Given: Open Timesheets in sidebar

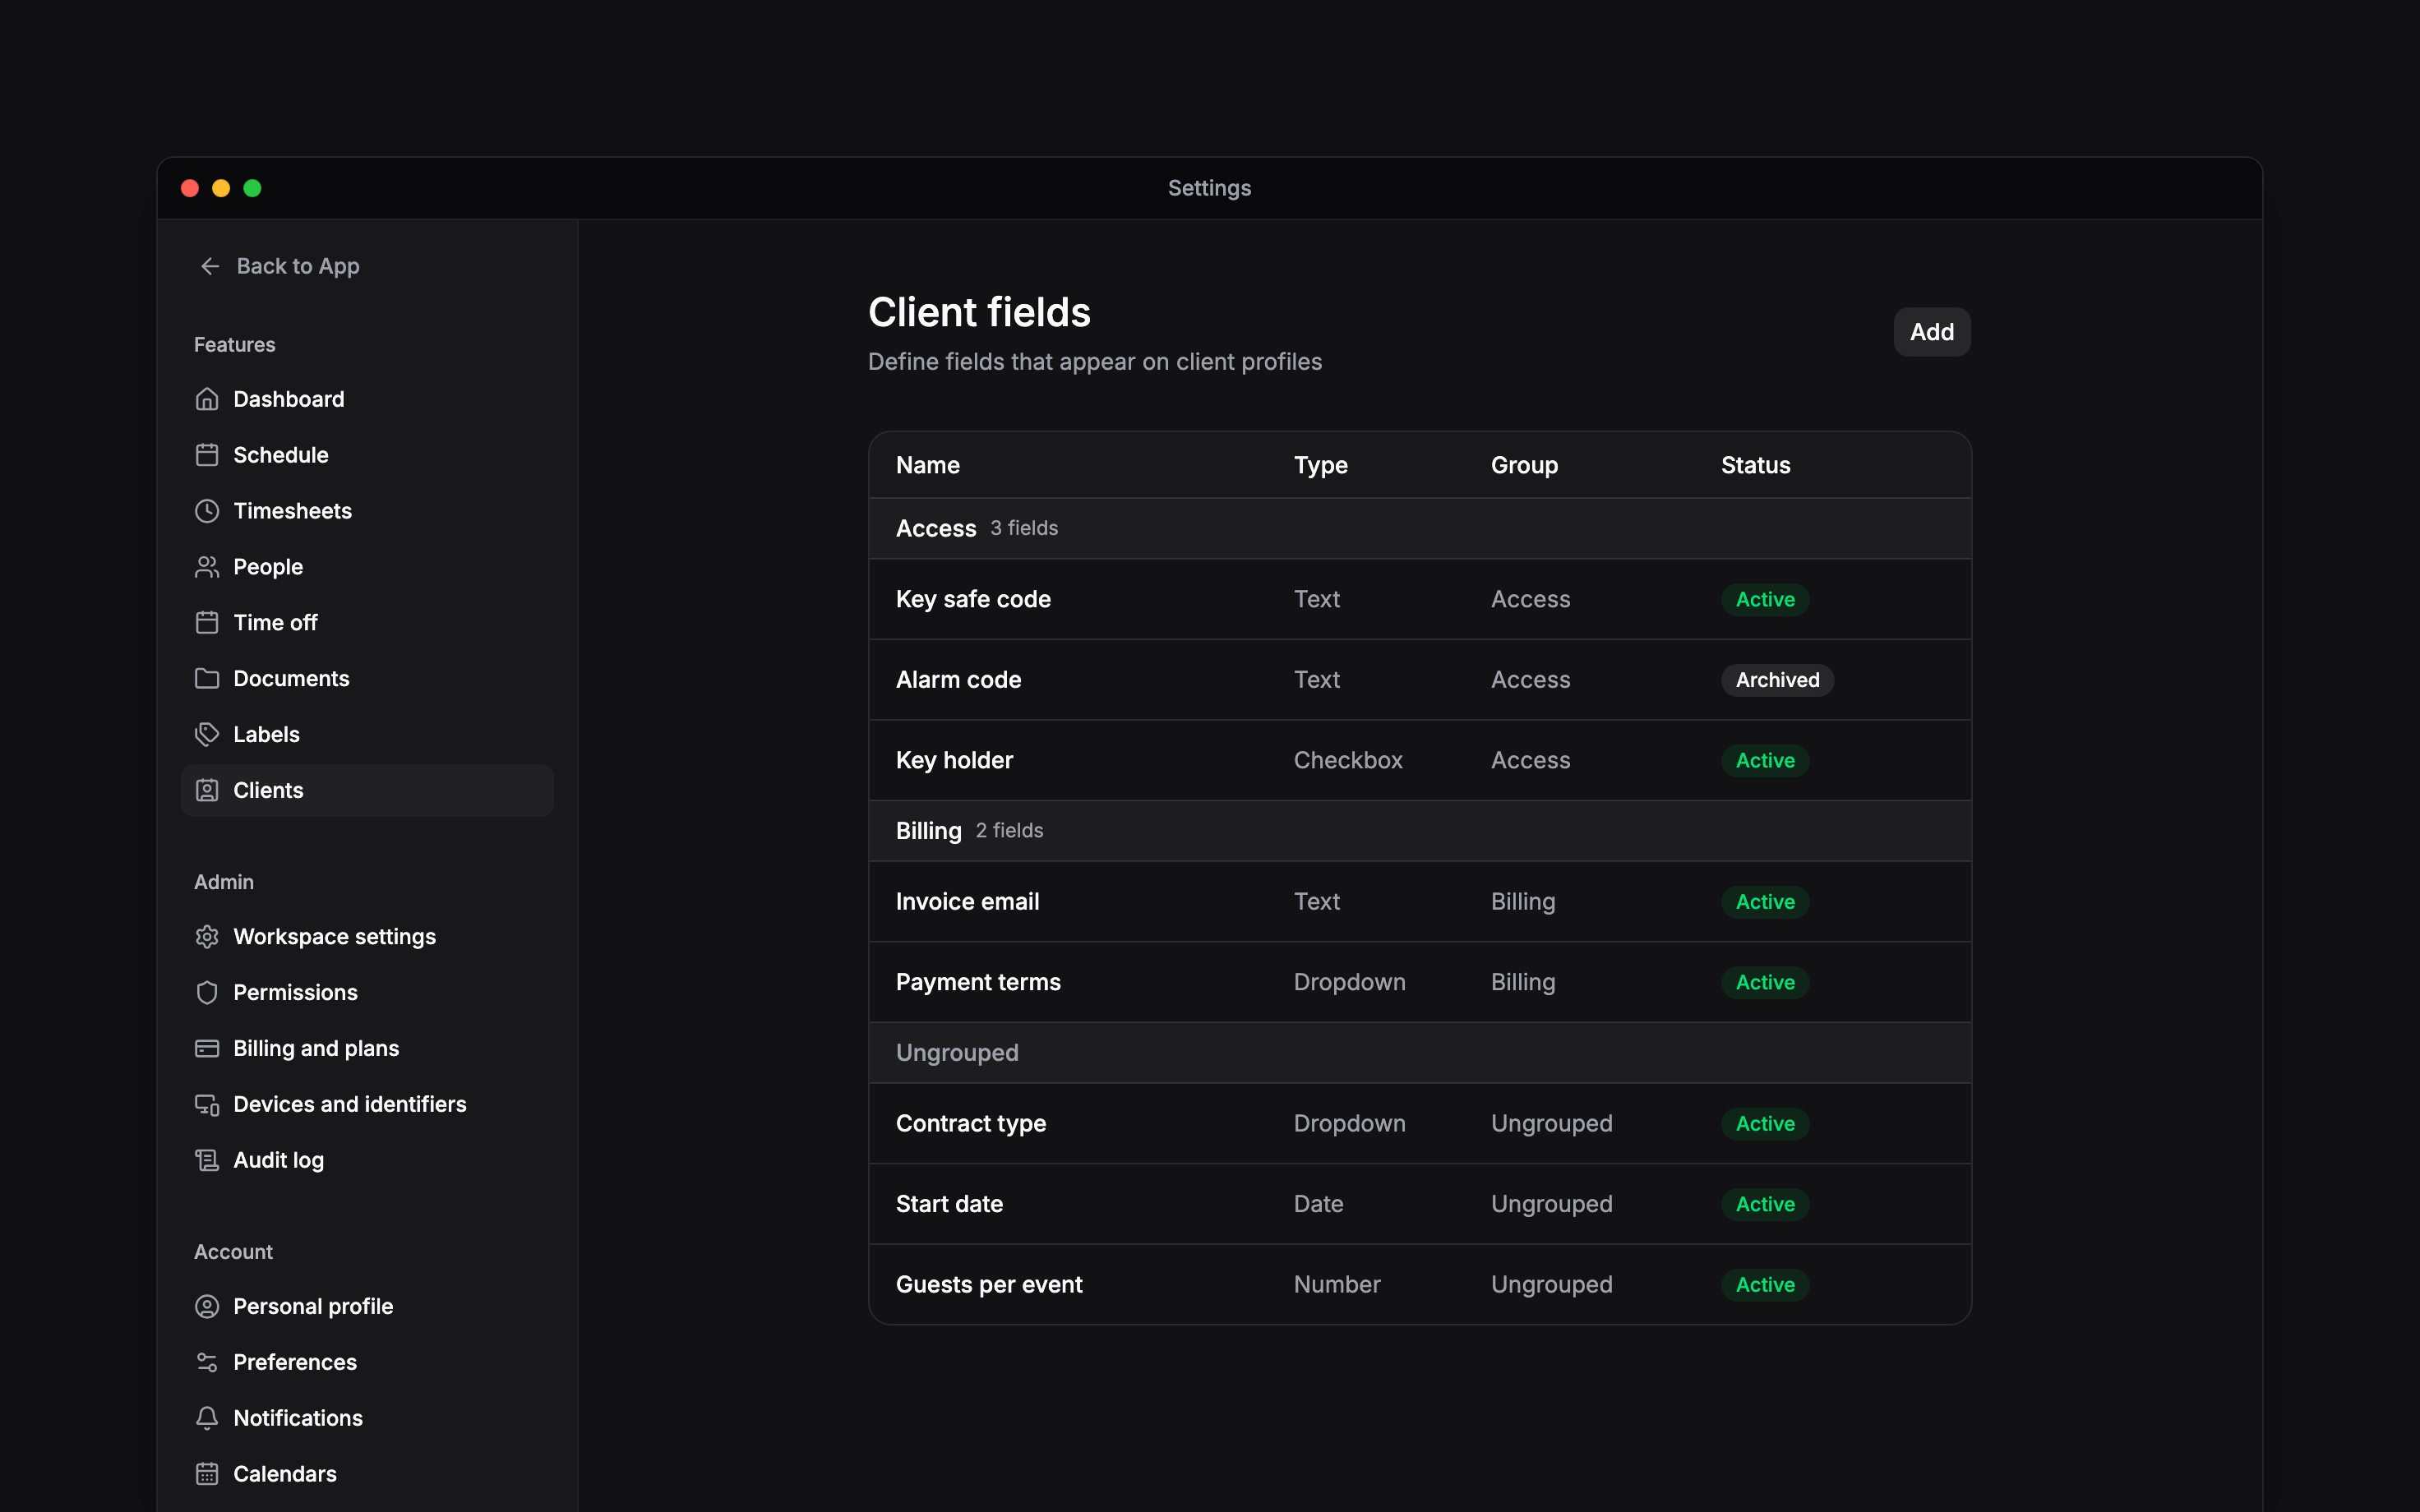Looking at the screenshot, I should 367,511.
